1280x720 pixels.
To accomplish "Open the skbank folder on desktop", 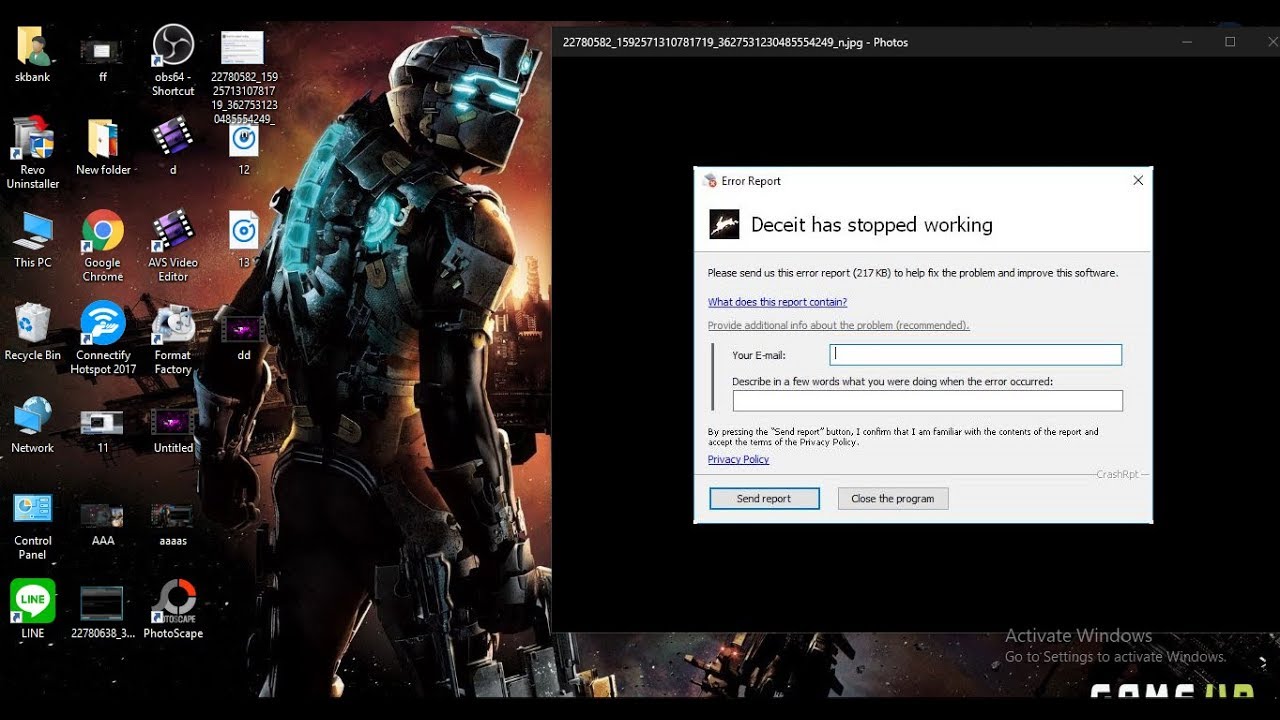I will [33, 48].
